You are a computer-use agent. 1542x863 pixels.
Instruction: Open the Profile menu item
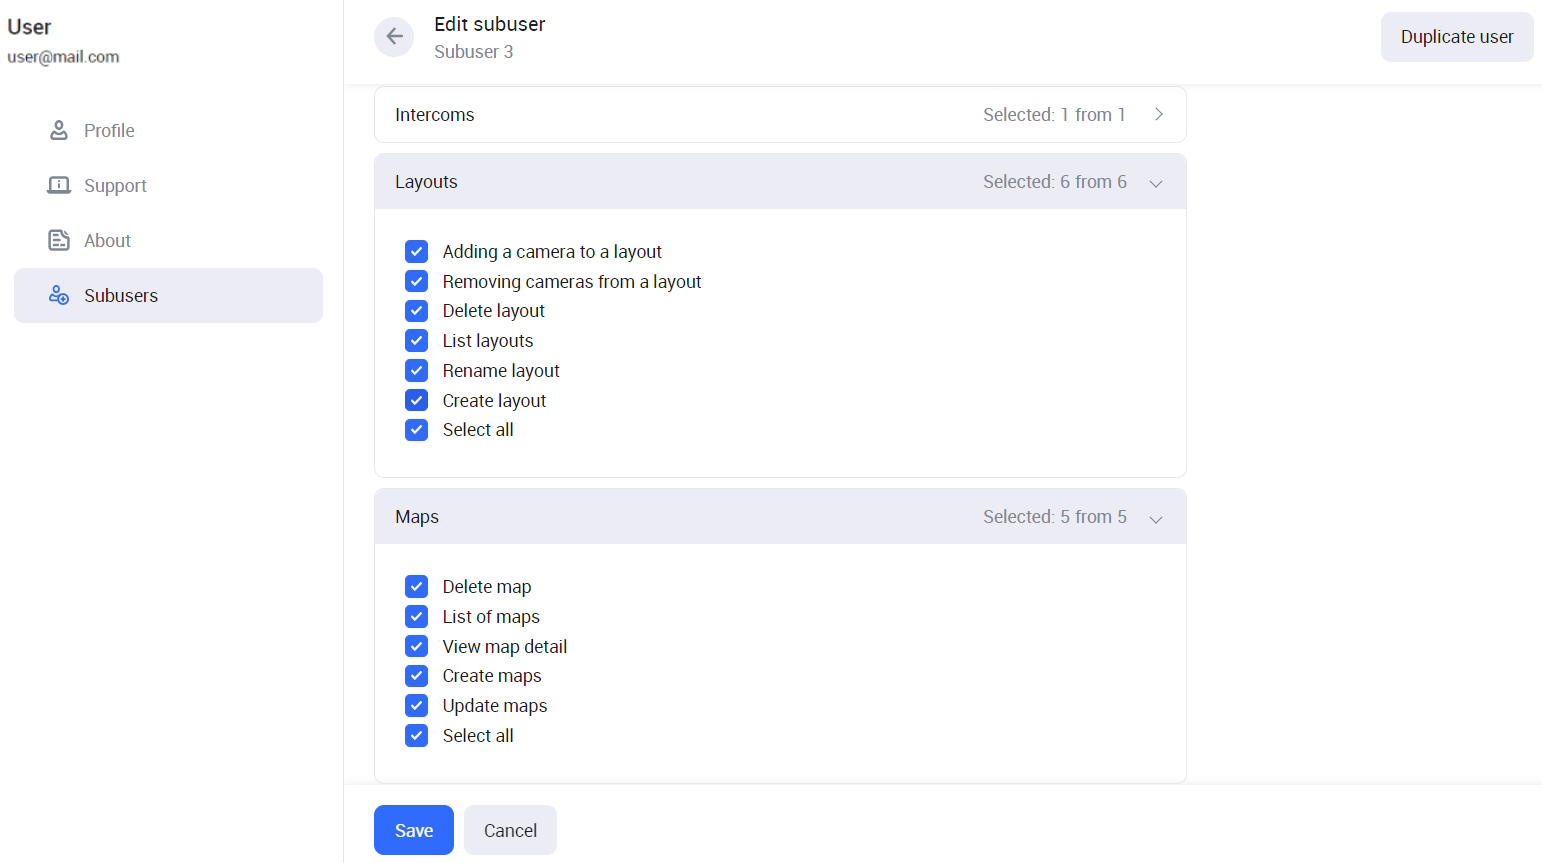(109, 130)
